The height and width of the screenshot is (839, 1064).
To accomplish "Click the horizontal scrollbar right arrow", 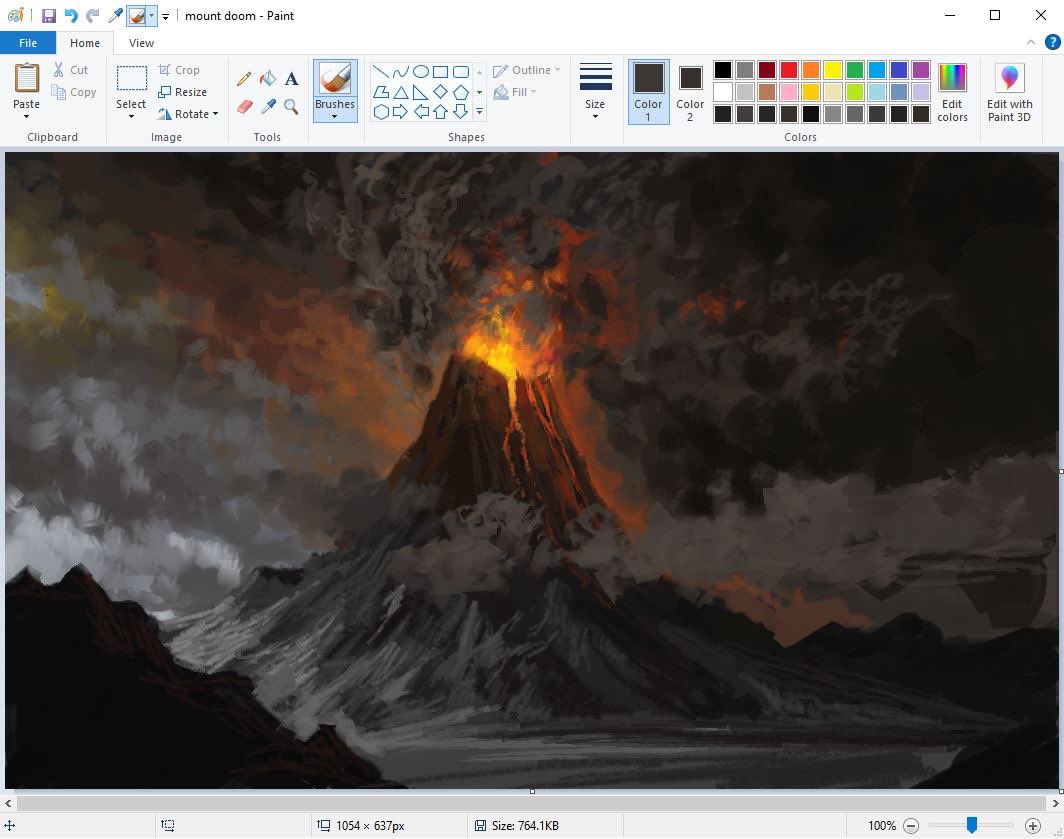I will pyautogui.click(x=1056, y=804).
